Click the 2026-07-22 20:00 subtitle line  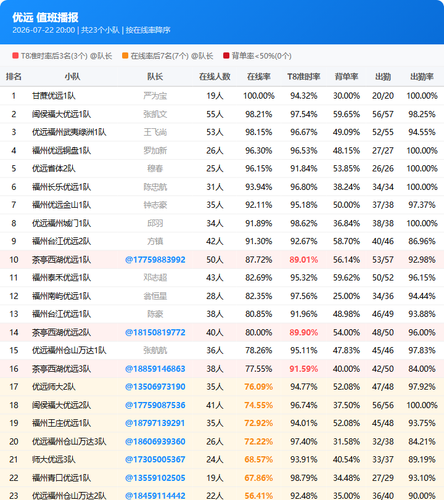[91, 30]
